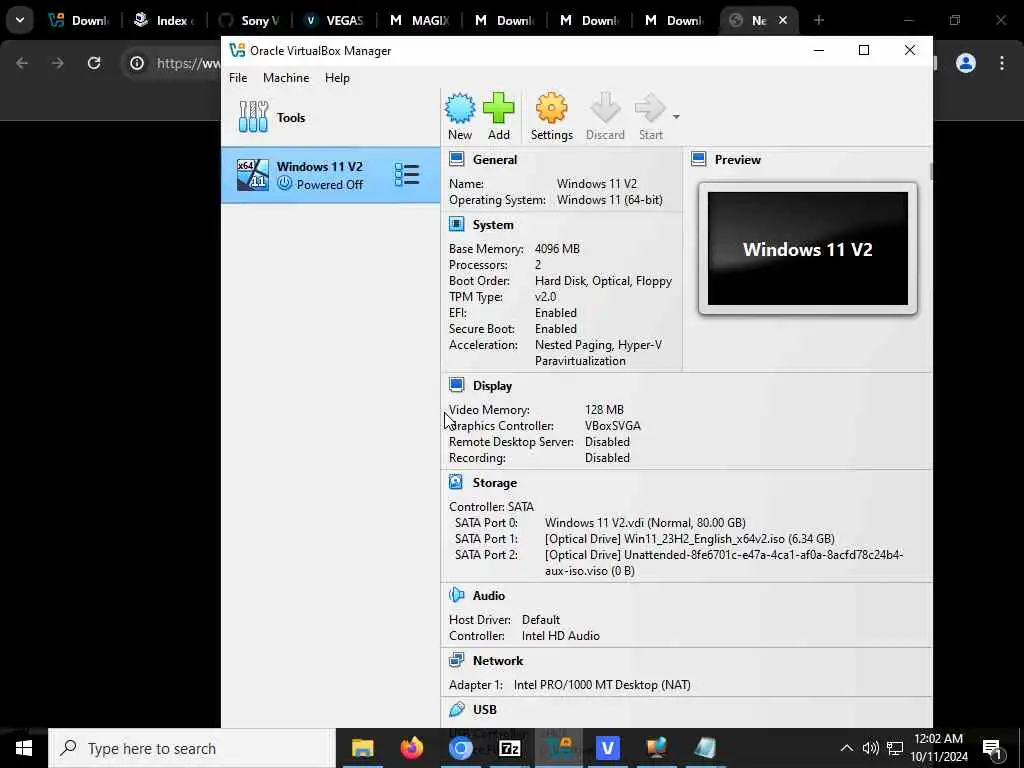Click the Discard toolbar icon
Screen dimensions: 1024x768
(605, 108)
